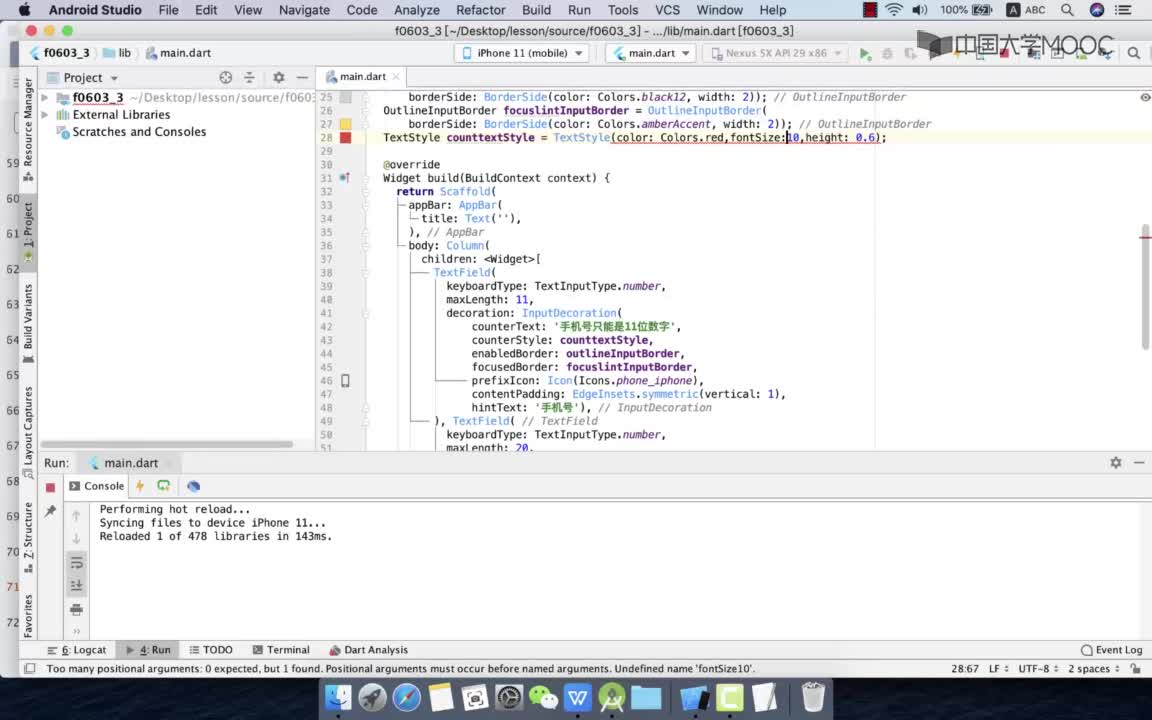Screen dimensions: 1152x720
Task: Toggle scroll to end in console
Action: pyautogui.click(x=76, y=586)
